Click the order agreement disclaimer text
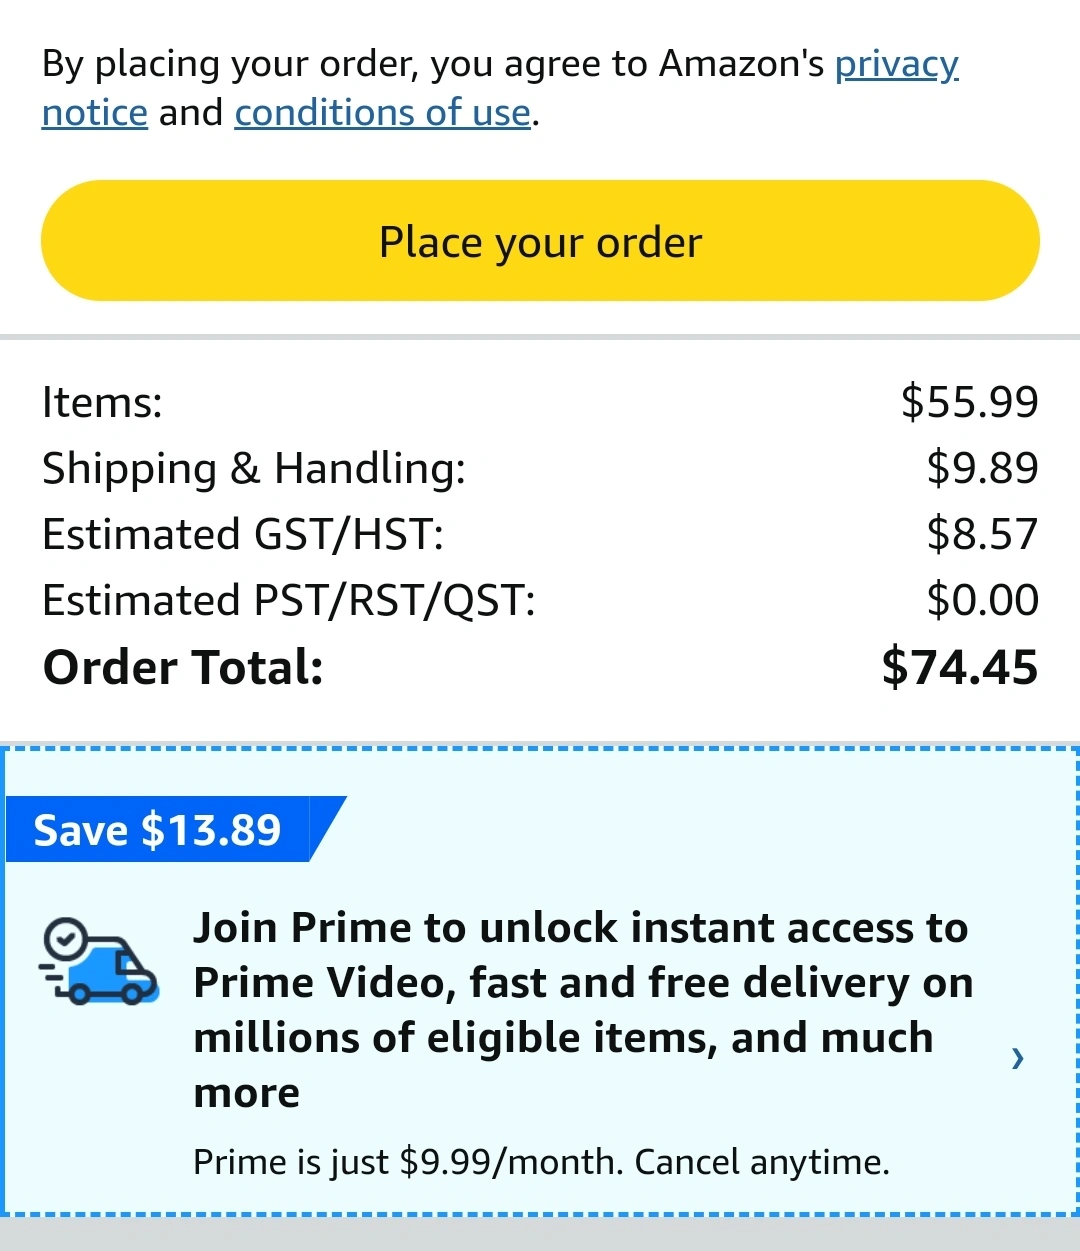 point(500,88)
